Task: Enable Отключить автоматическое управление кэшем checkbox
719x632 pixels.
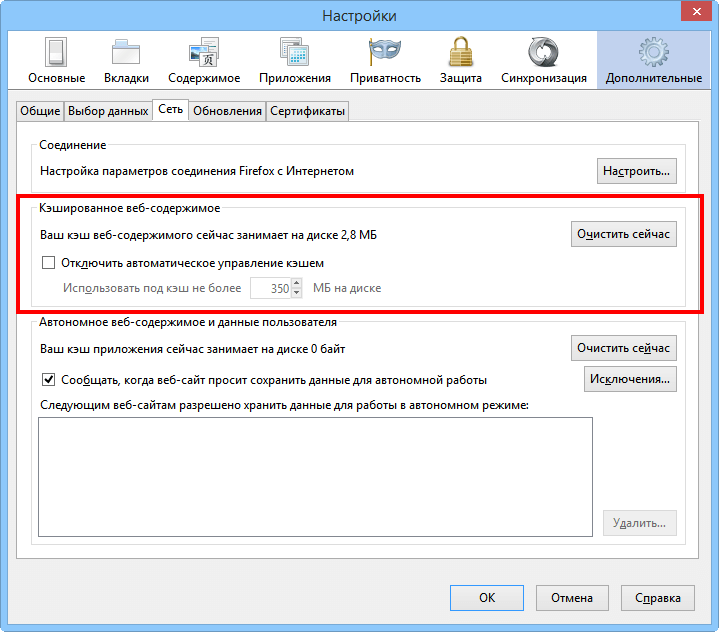Action: tap(48, 263)
